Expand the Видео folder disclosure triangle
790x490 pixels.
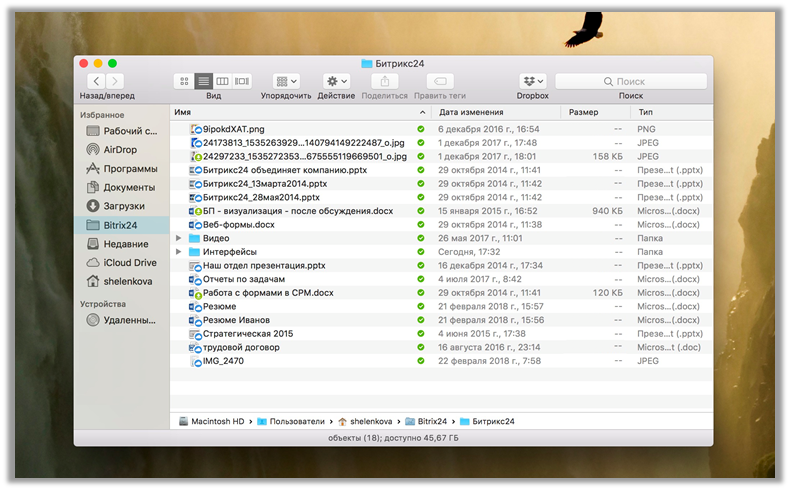click(178, 238)
